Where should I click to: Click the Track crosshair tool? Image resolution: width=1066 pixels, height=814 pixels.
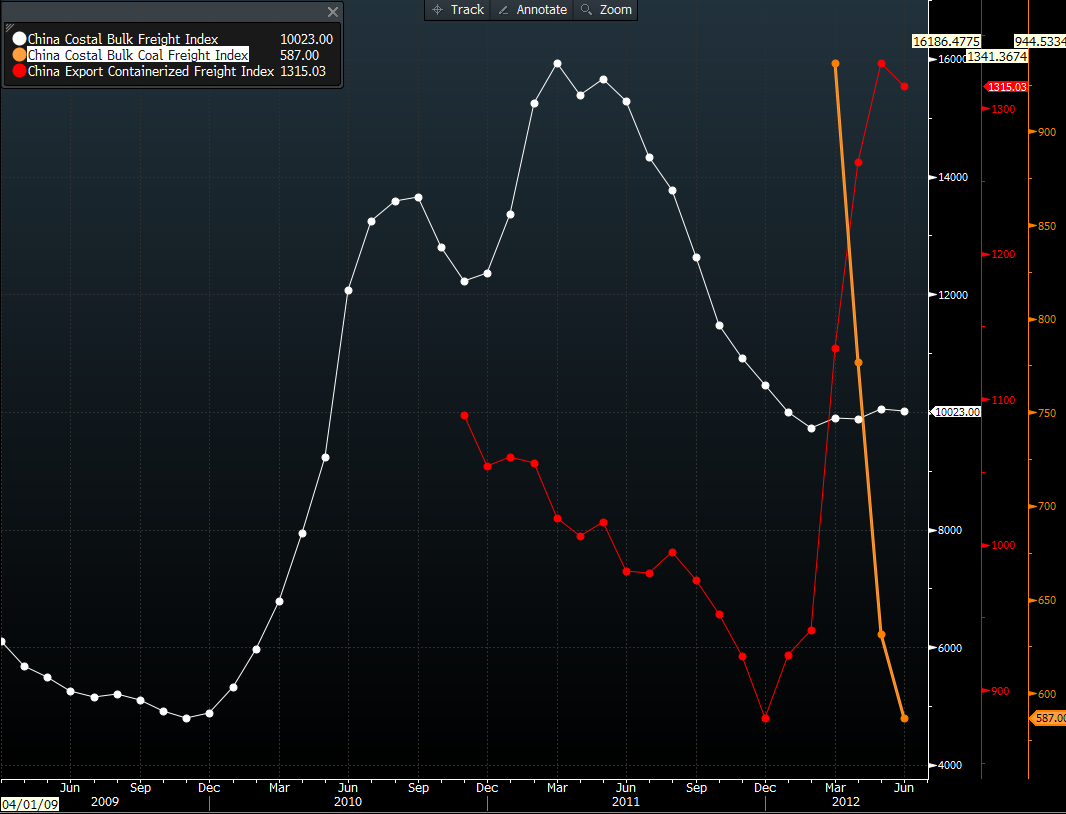(x=458, y=10)
